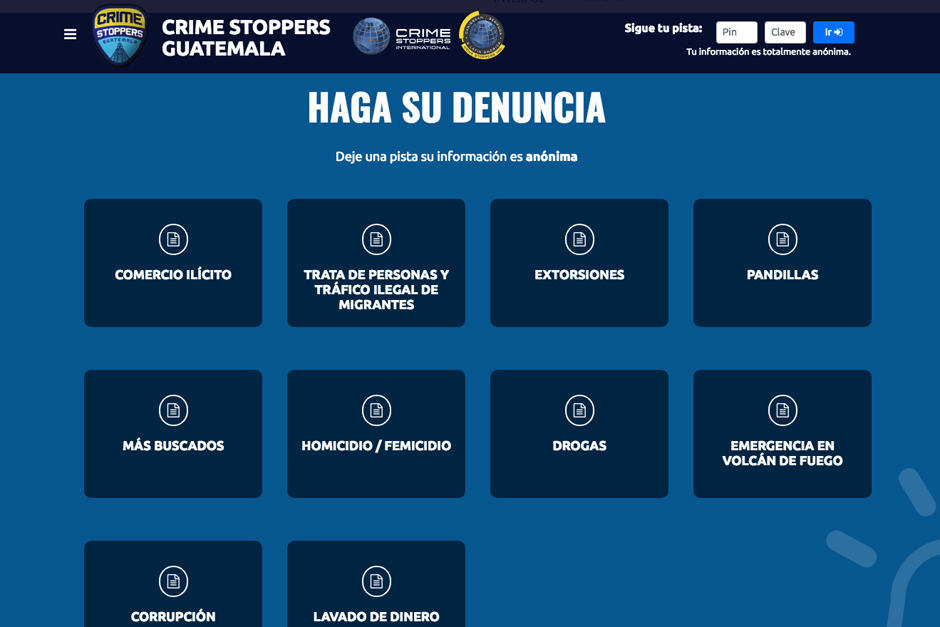Select the Comercio Ilícito label
The image size is (940, 627).
pos(173,275)
